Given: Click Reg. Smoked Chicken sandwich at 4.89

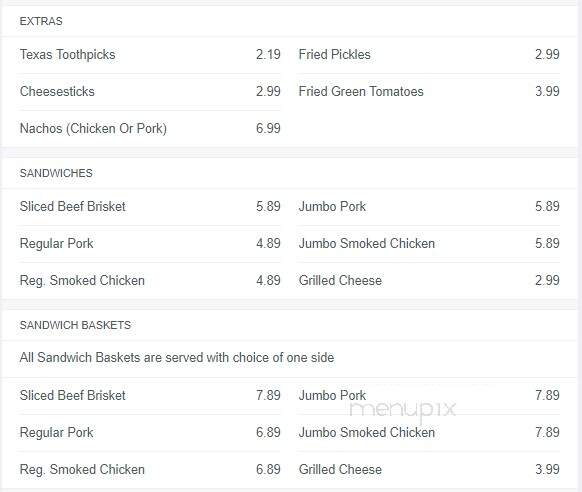Looking at the screenshot, I should point(150,281).
